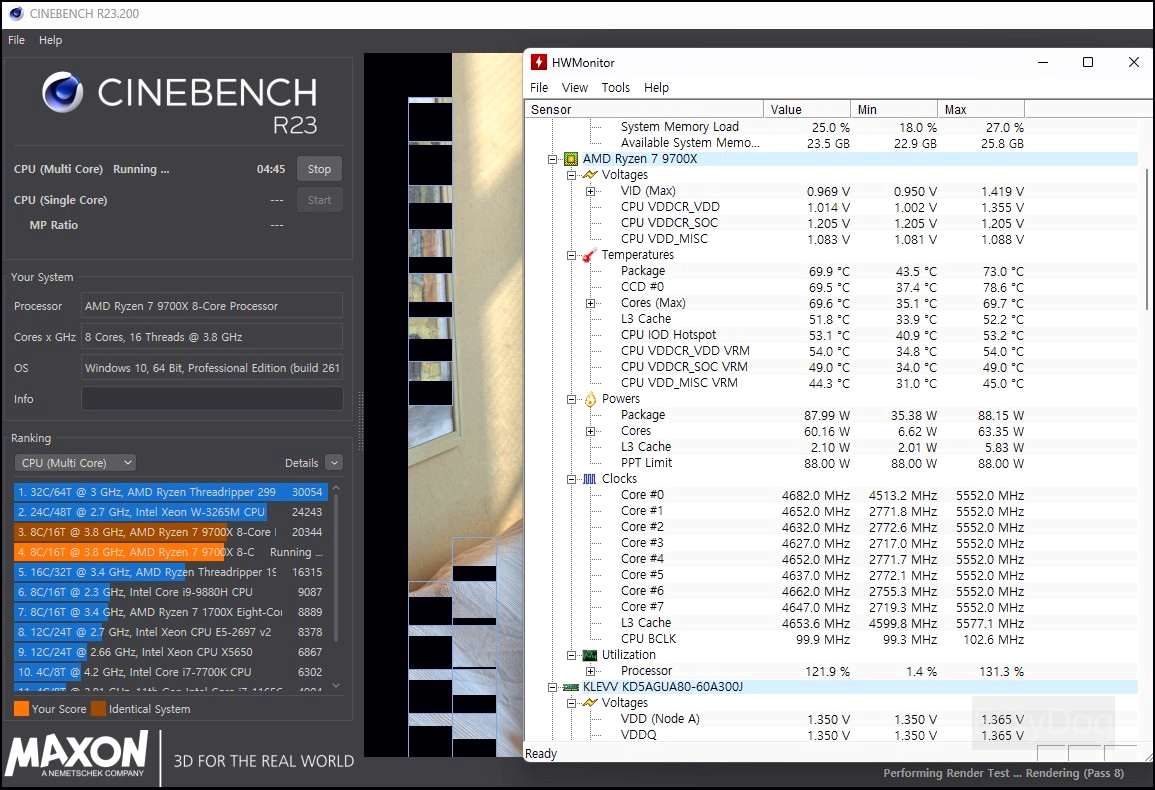Image resolution: width=1155 pixels, height=790 pixels.
Task: Click the Voltages icon under the KLEVV memory
Action: coord(590,703)
